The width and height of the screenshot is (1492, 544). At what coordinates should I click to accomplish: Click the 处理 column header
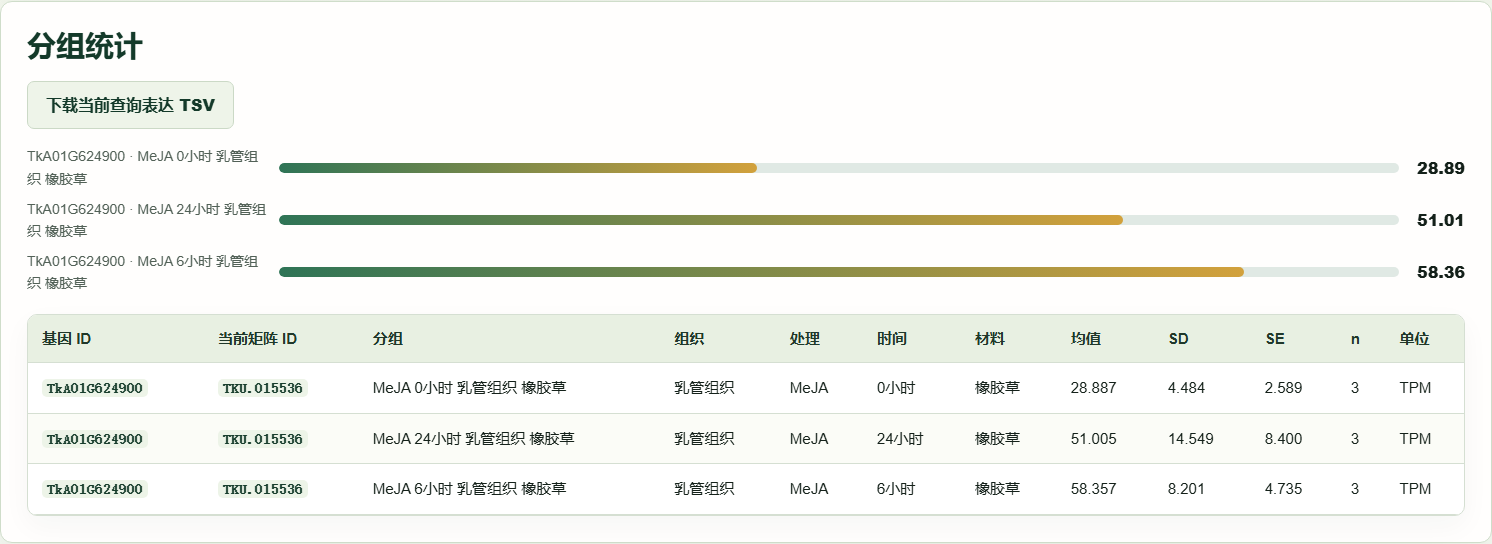(x=804, y=339)
